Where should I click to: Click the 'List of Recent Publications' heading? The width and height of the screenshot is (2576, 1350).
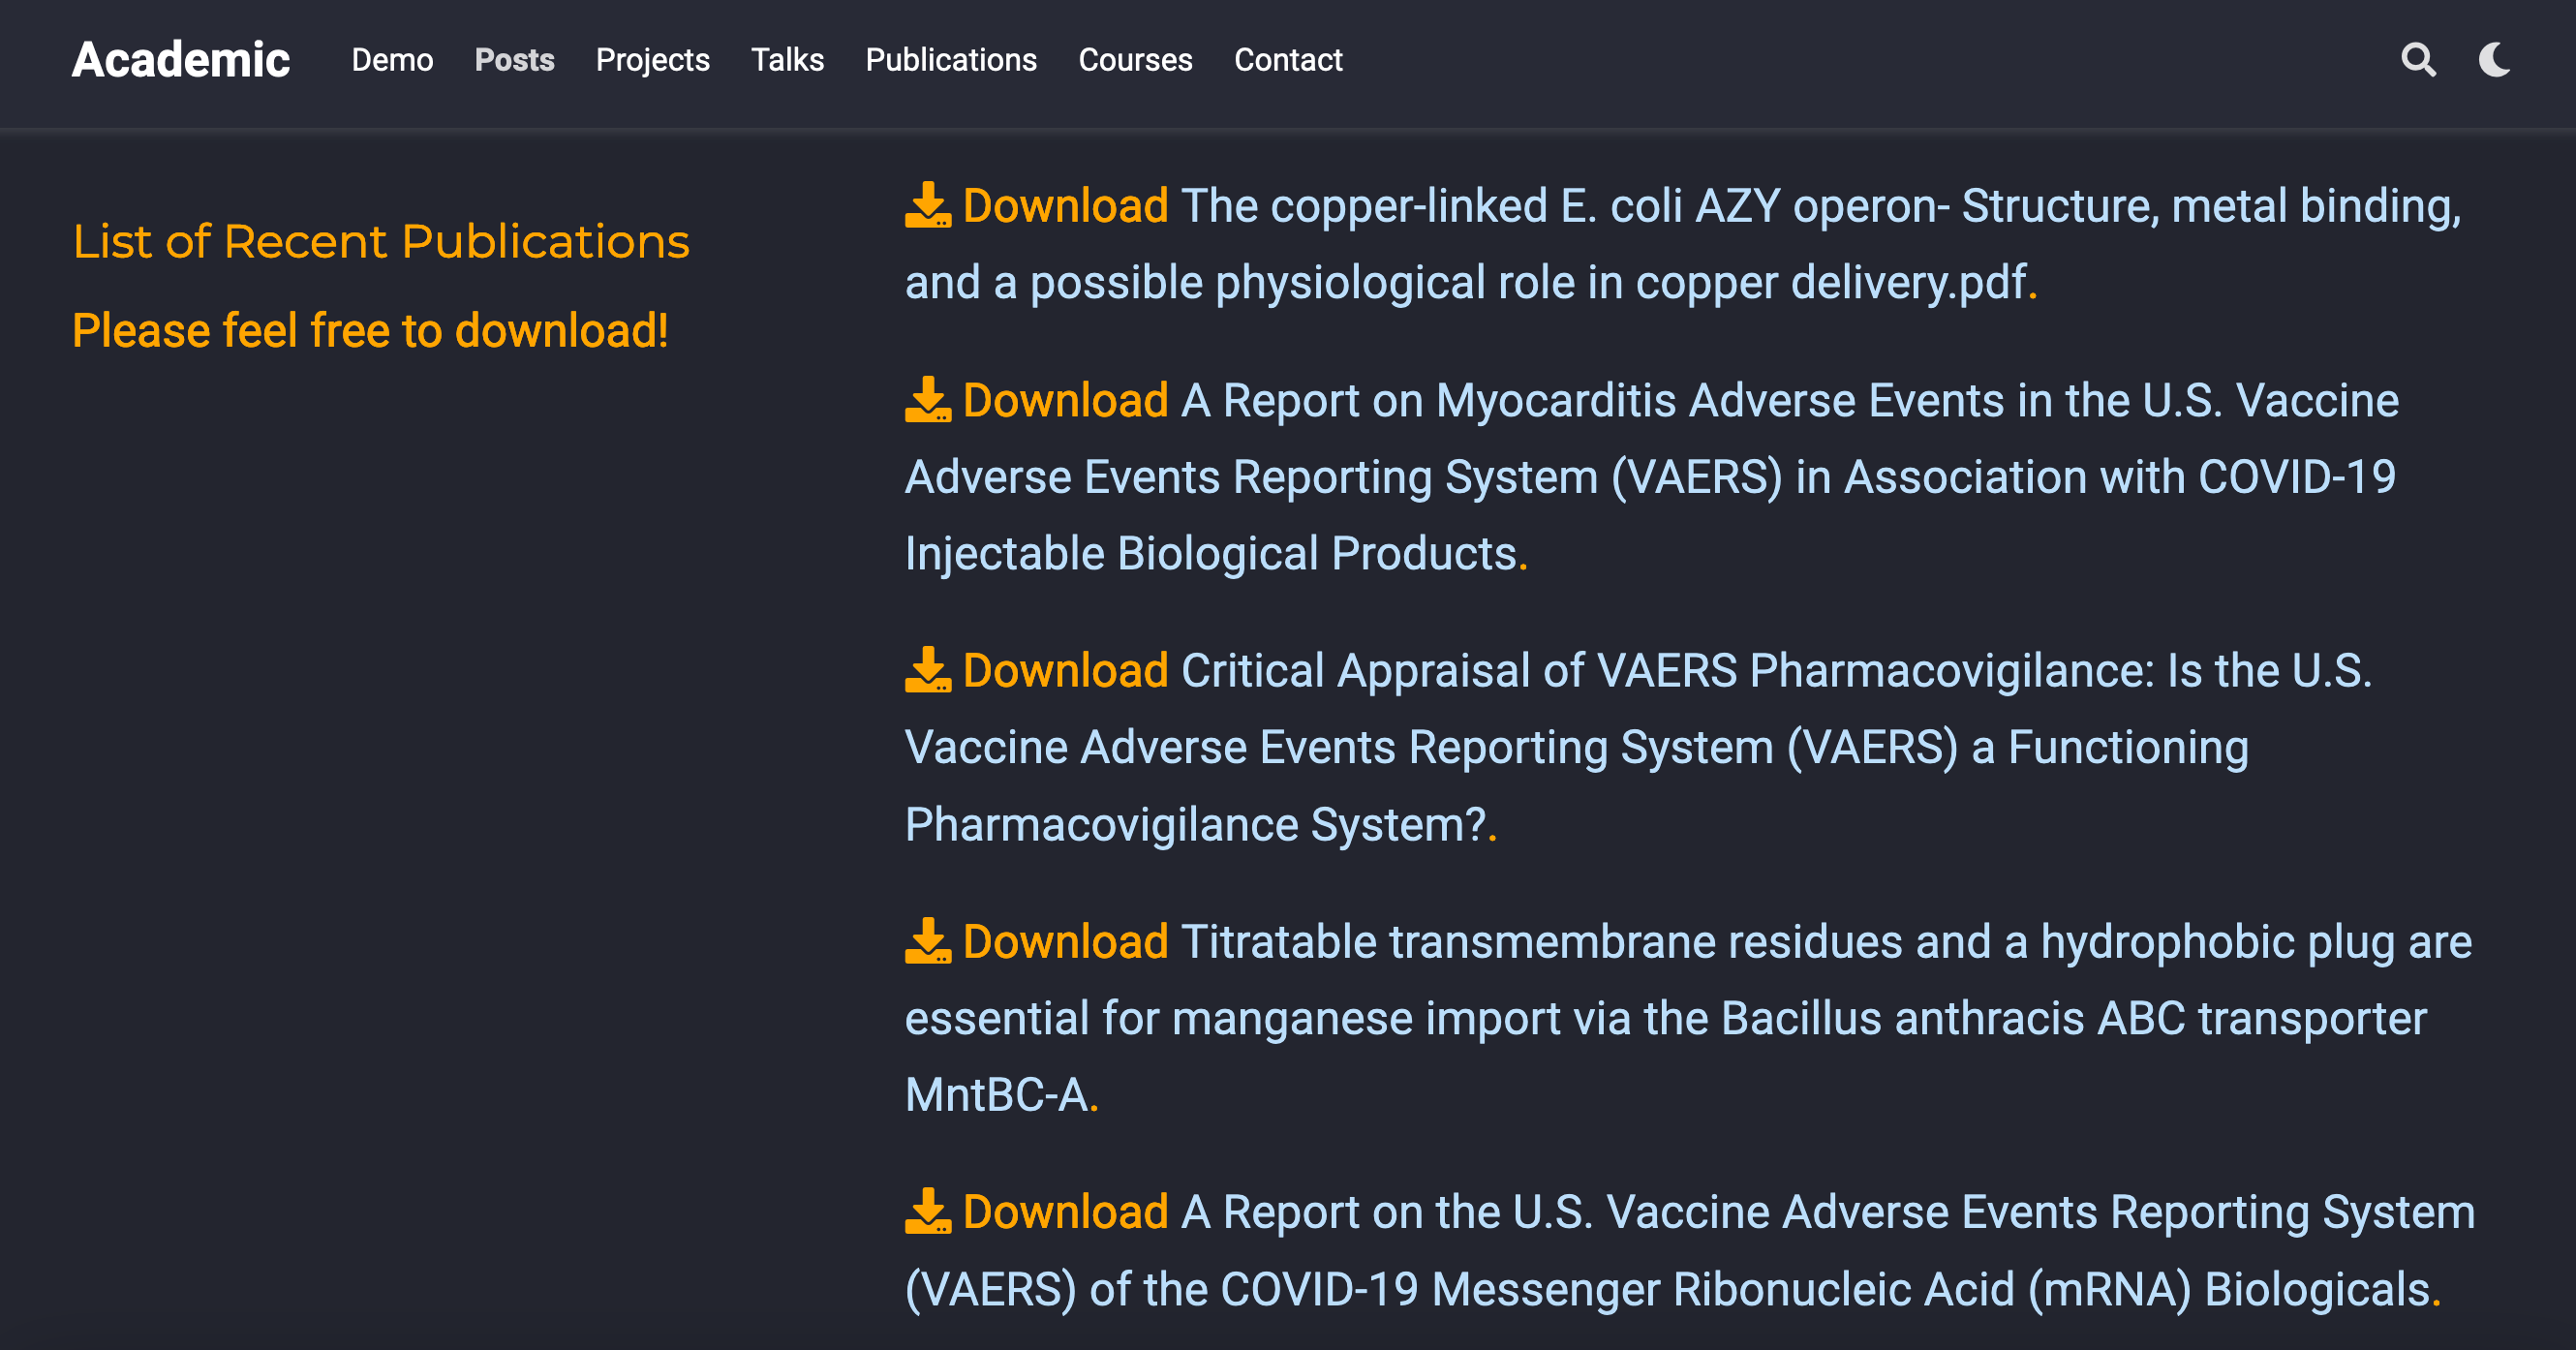tap(381, 241)
